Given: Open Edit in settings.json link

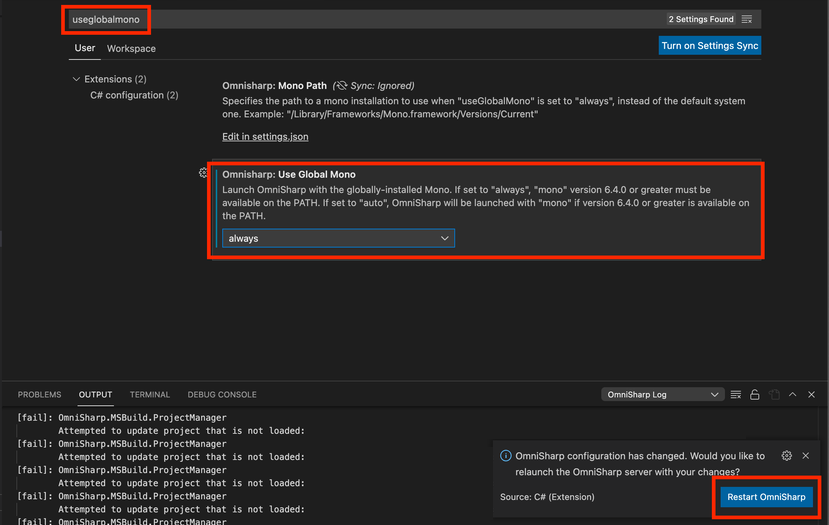Looking at the screenshot, I should [x=265, y=136].
